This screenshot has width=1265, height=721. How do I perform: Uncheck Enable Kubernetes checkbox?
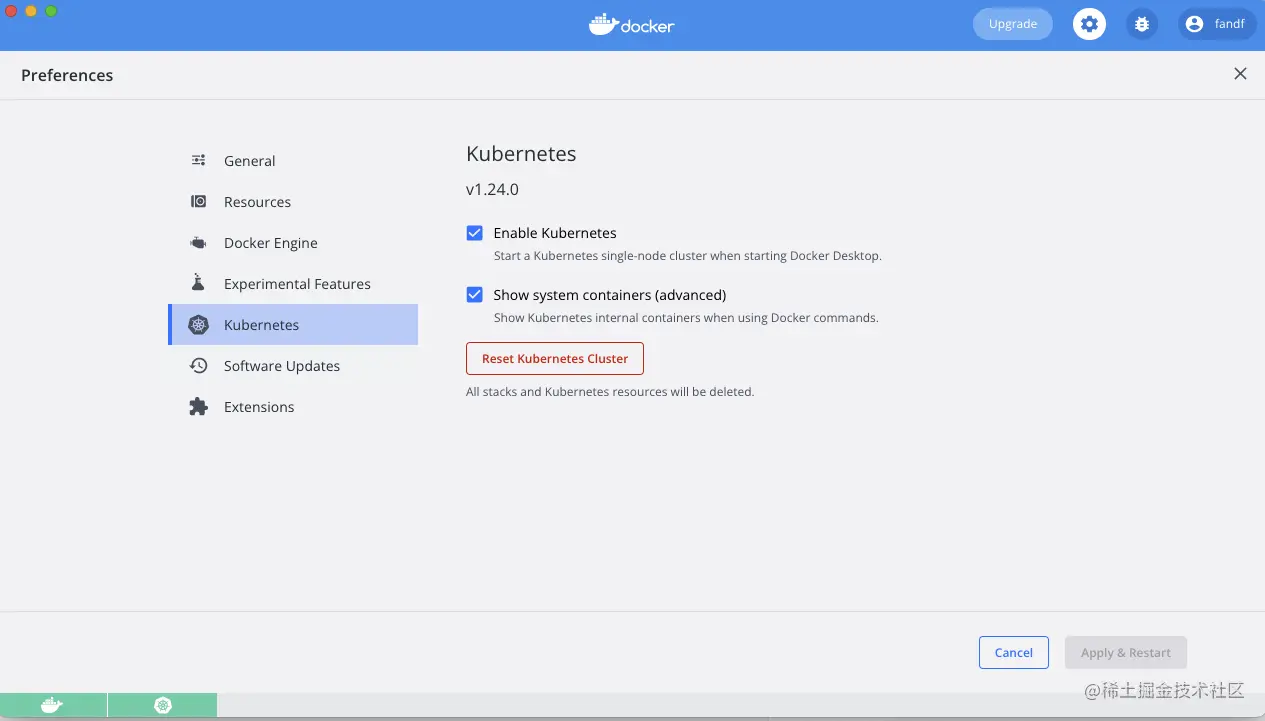point(475,233)
